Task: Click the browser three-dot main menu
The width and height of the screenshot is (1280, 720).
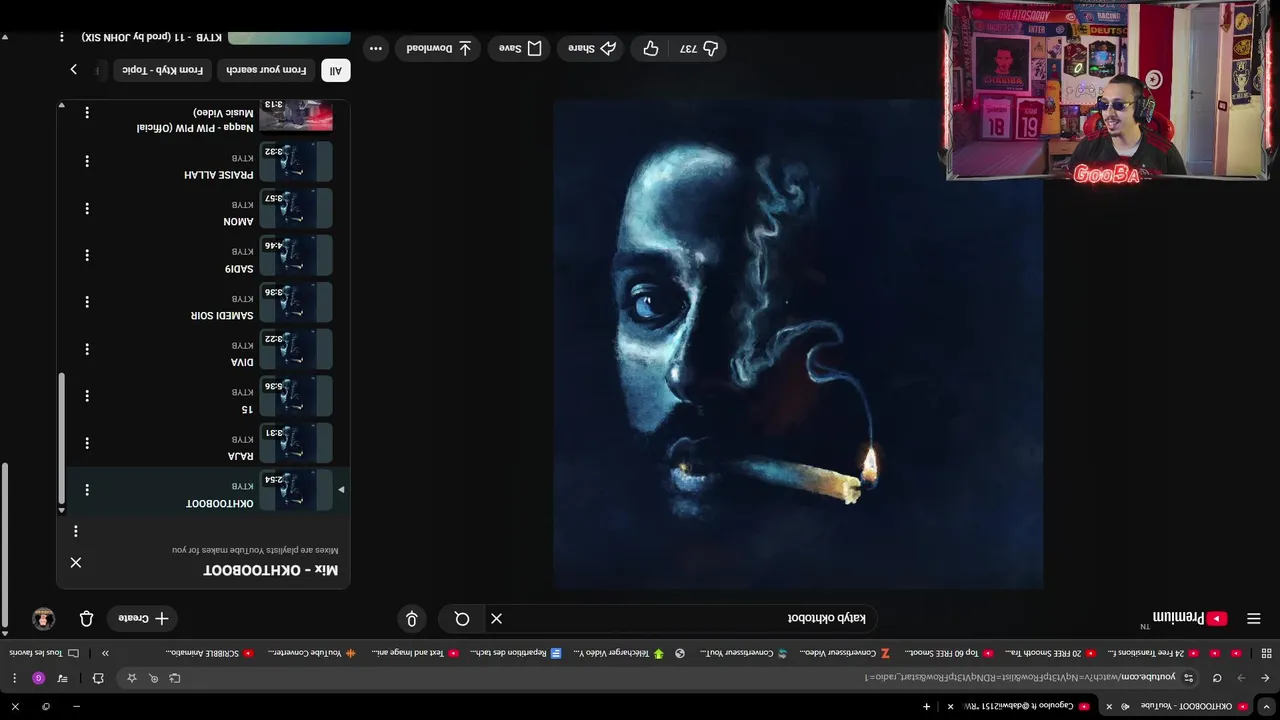Action: [x=14, y=678]
